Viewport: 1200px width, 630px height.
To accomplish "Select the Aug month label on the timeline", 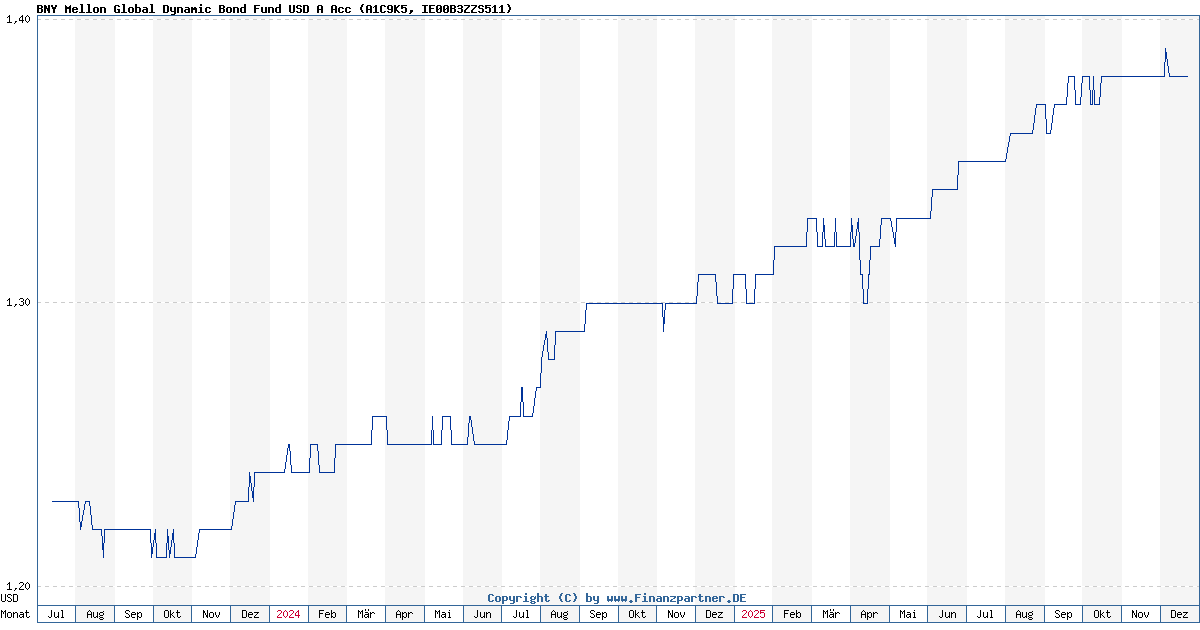I will [95, 613].
